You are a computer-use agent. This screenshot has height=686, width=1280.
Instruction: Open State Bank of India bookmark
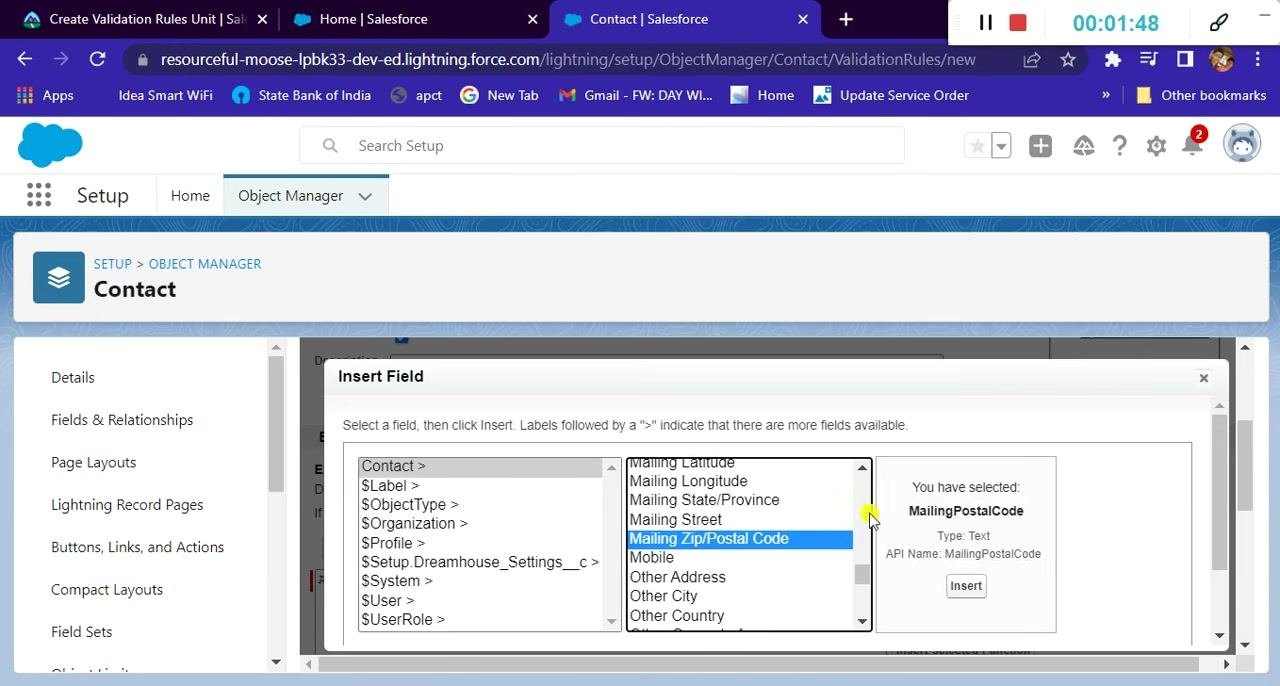[301, 95]
